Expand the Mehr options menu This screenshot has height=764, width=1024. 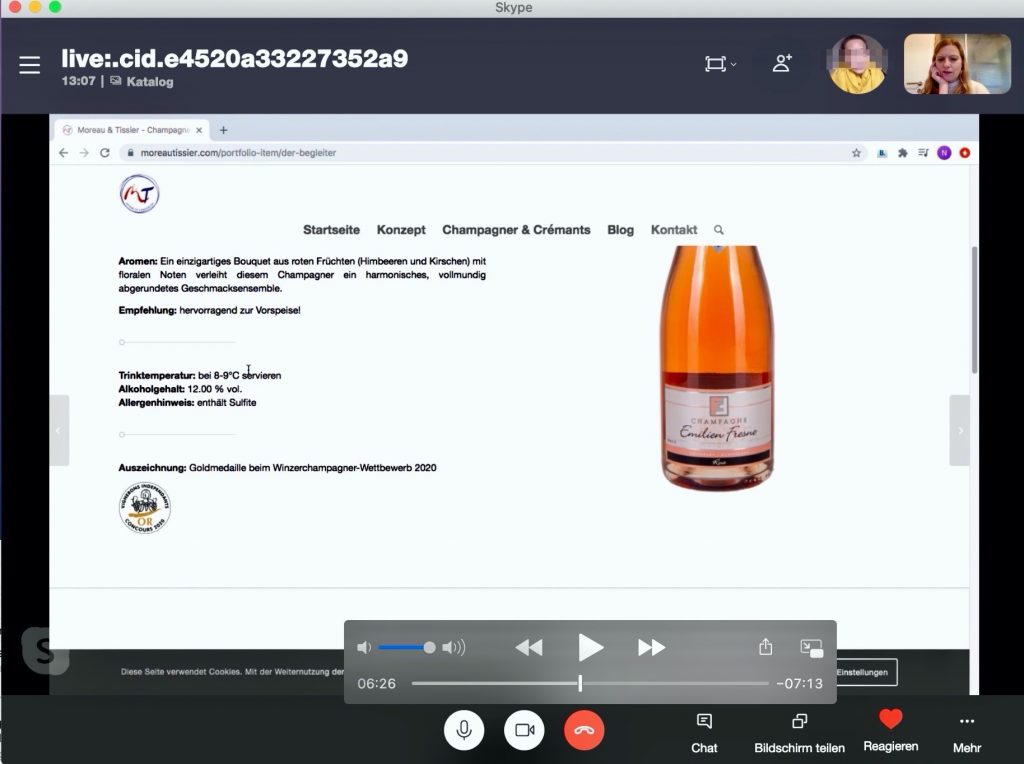[x=966, y=732]
